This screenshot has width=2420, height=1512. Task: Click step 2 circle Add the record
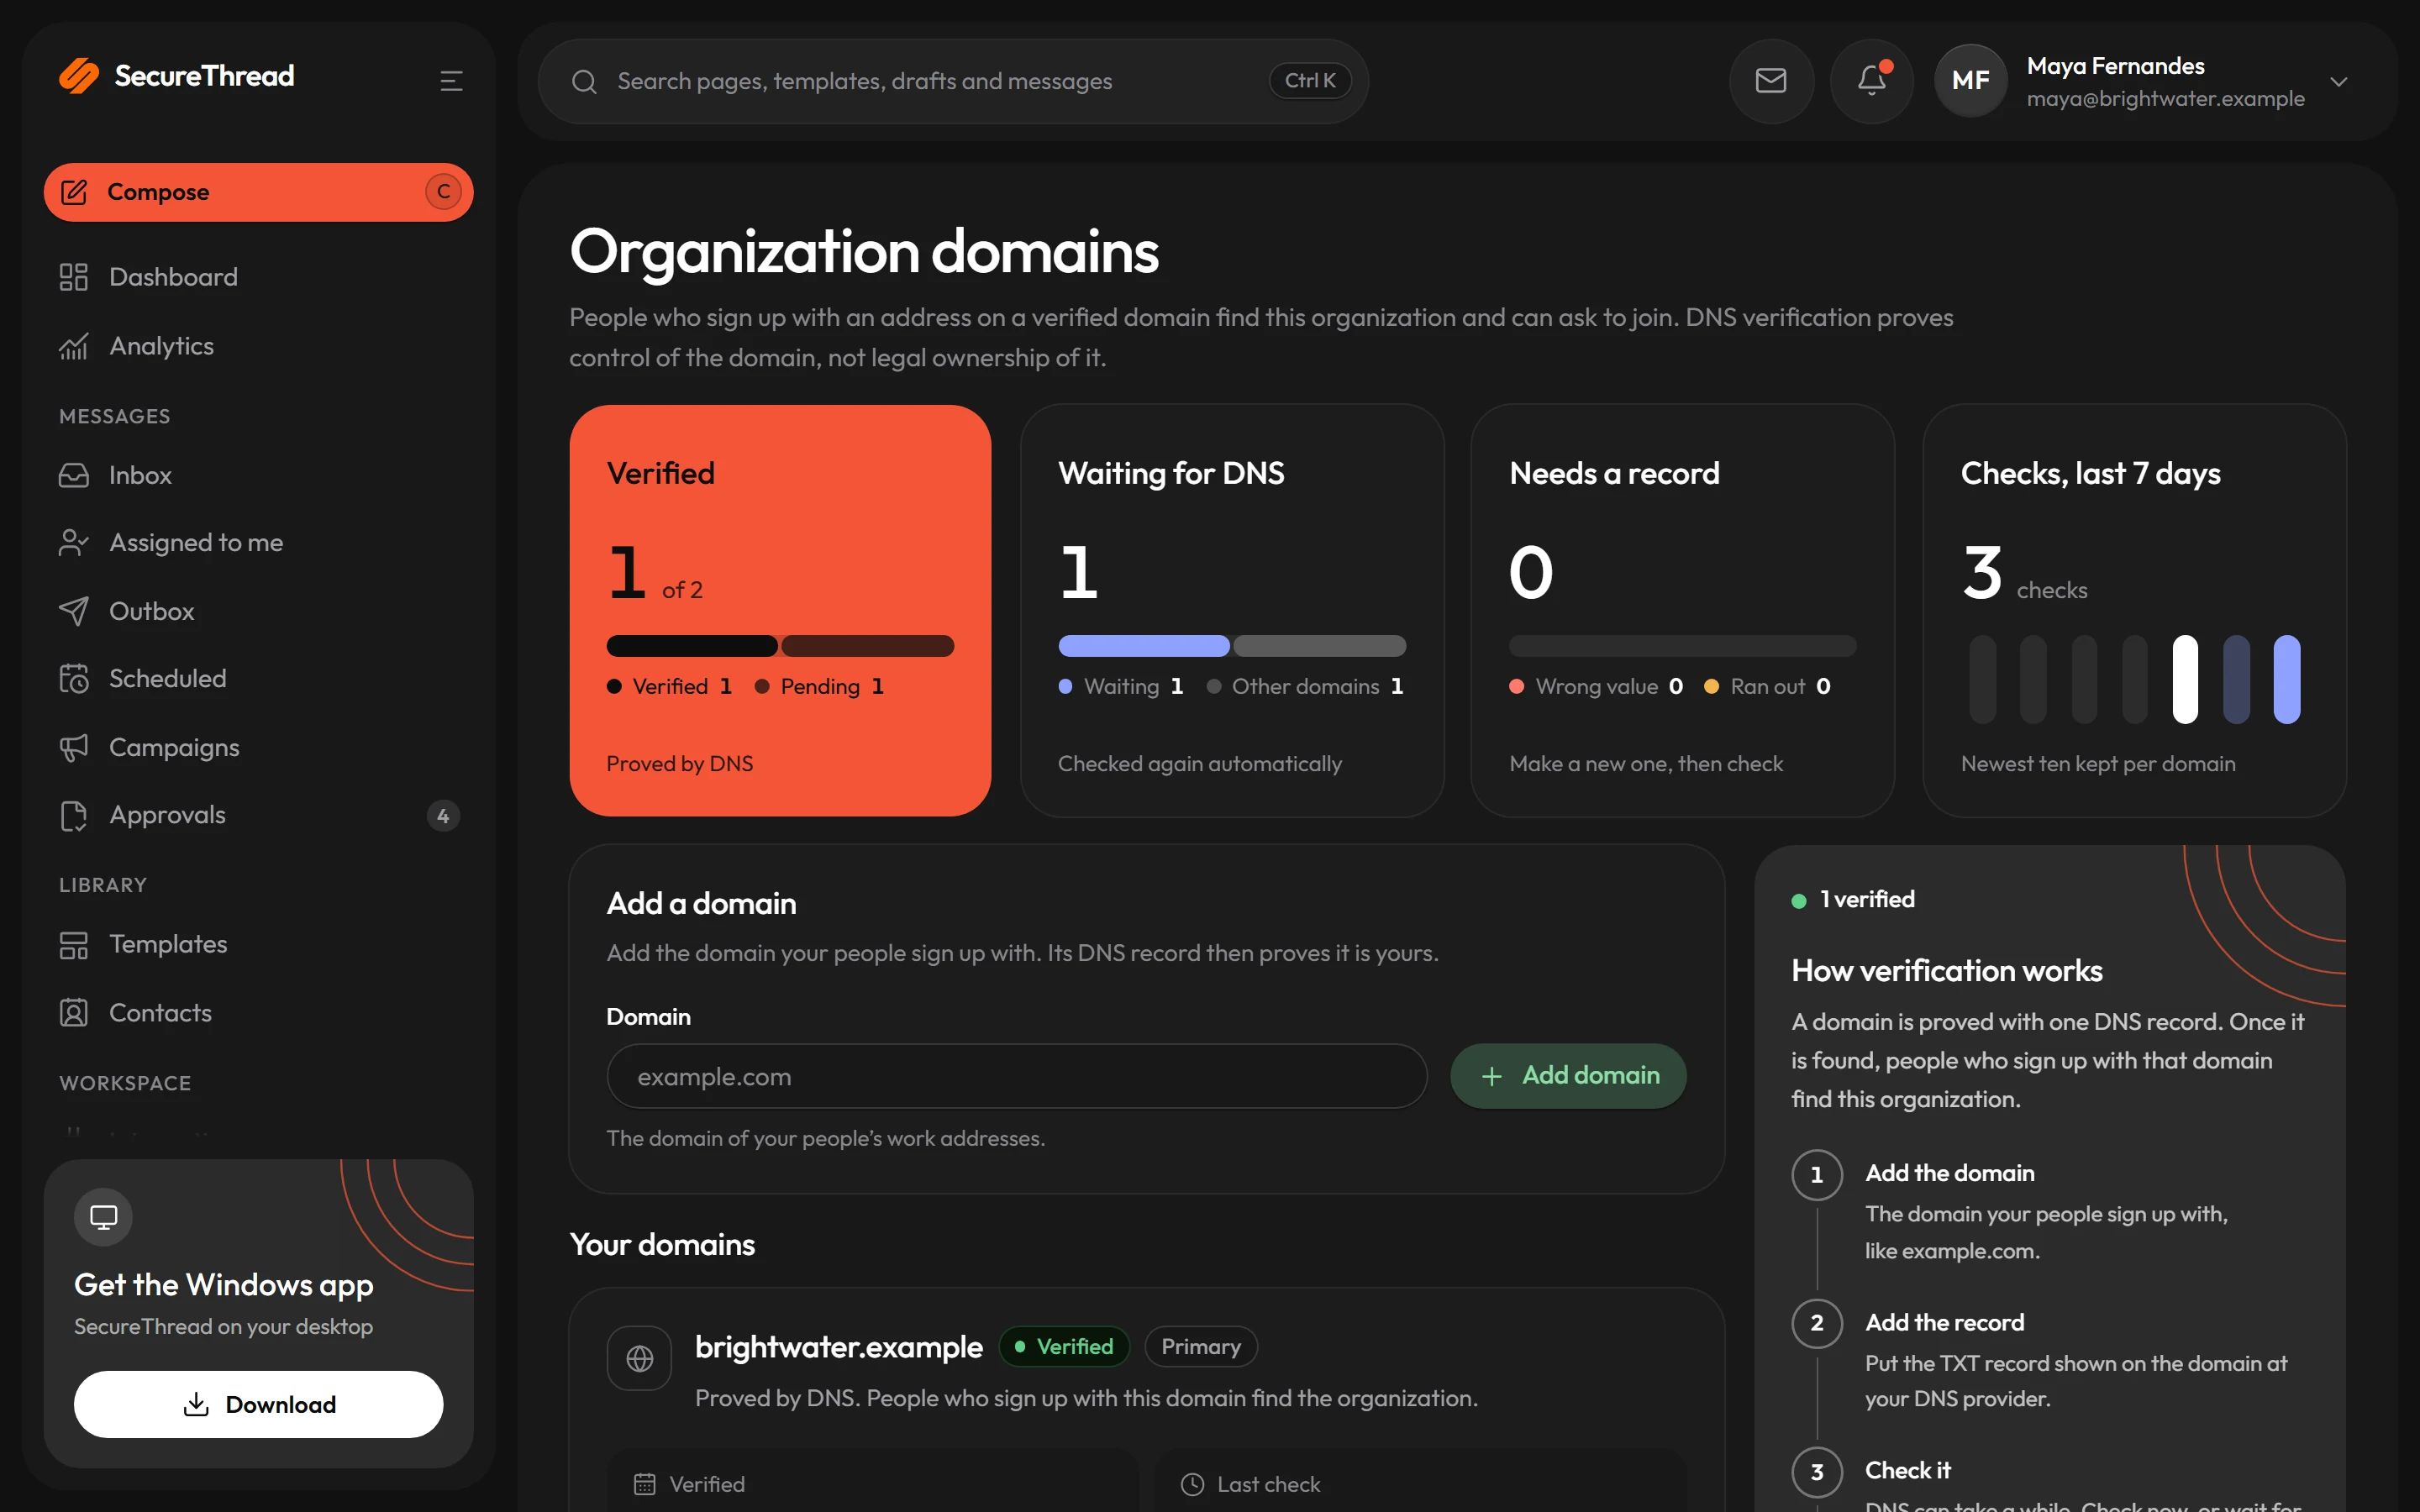coord(1817,1323)
